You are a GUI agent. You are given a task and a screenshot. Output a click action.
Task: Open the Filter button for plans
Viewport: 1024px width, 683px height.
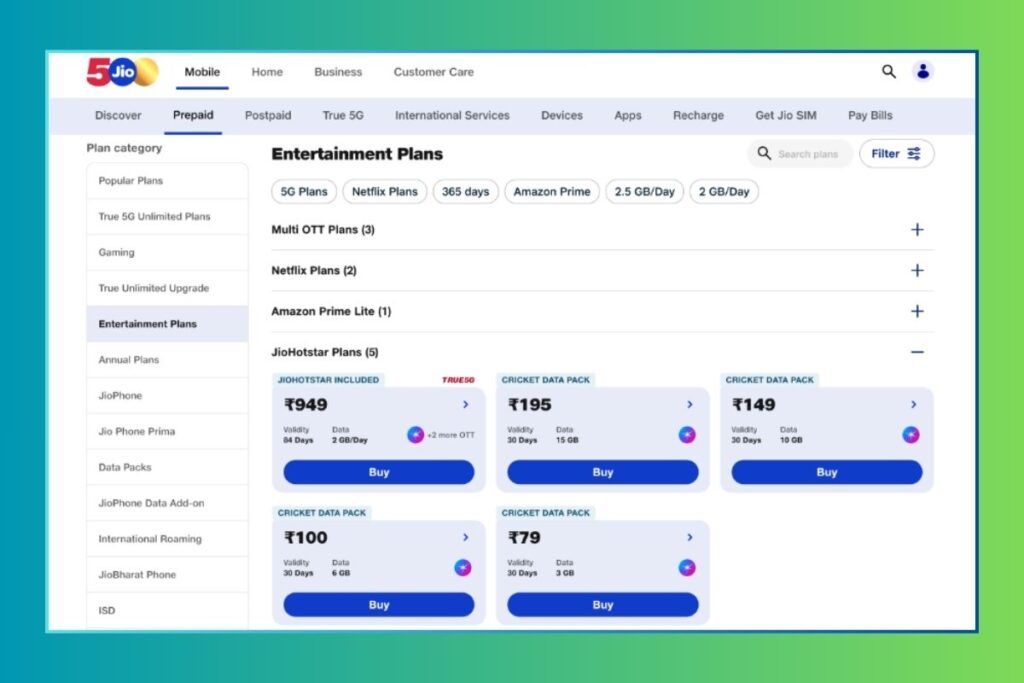tap(896, 154)
